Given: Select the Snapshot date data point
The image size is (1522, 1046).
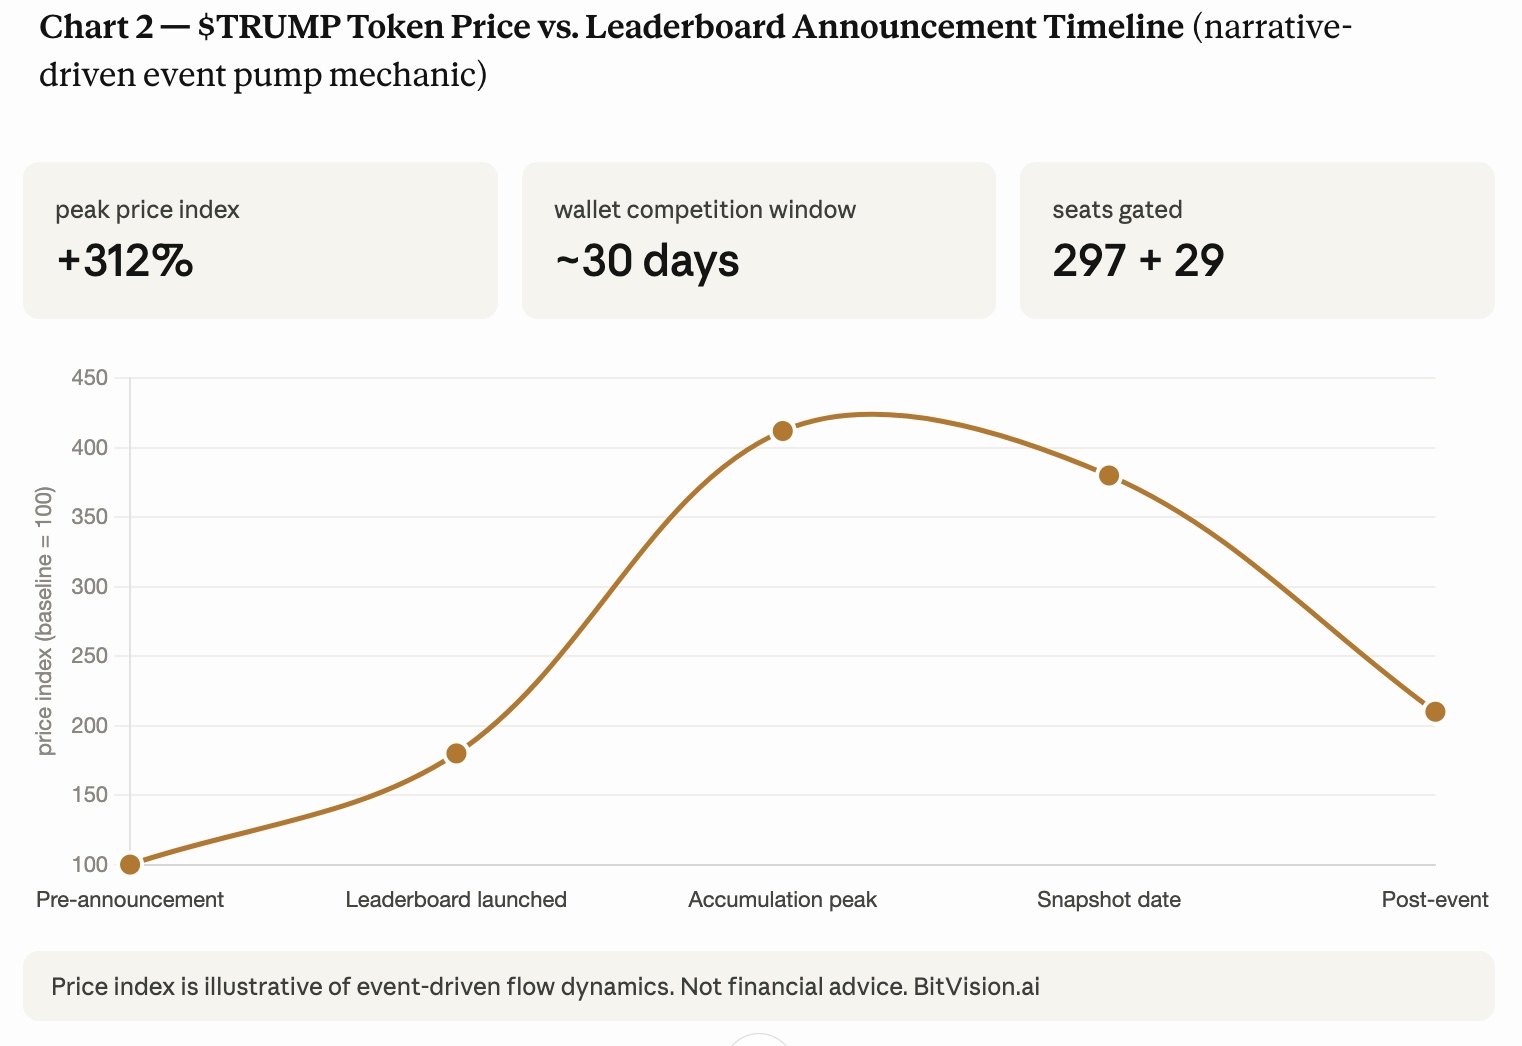Looking at the screenshot, I should [1109, 476].
